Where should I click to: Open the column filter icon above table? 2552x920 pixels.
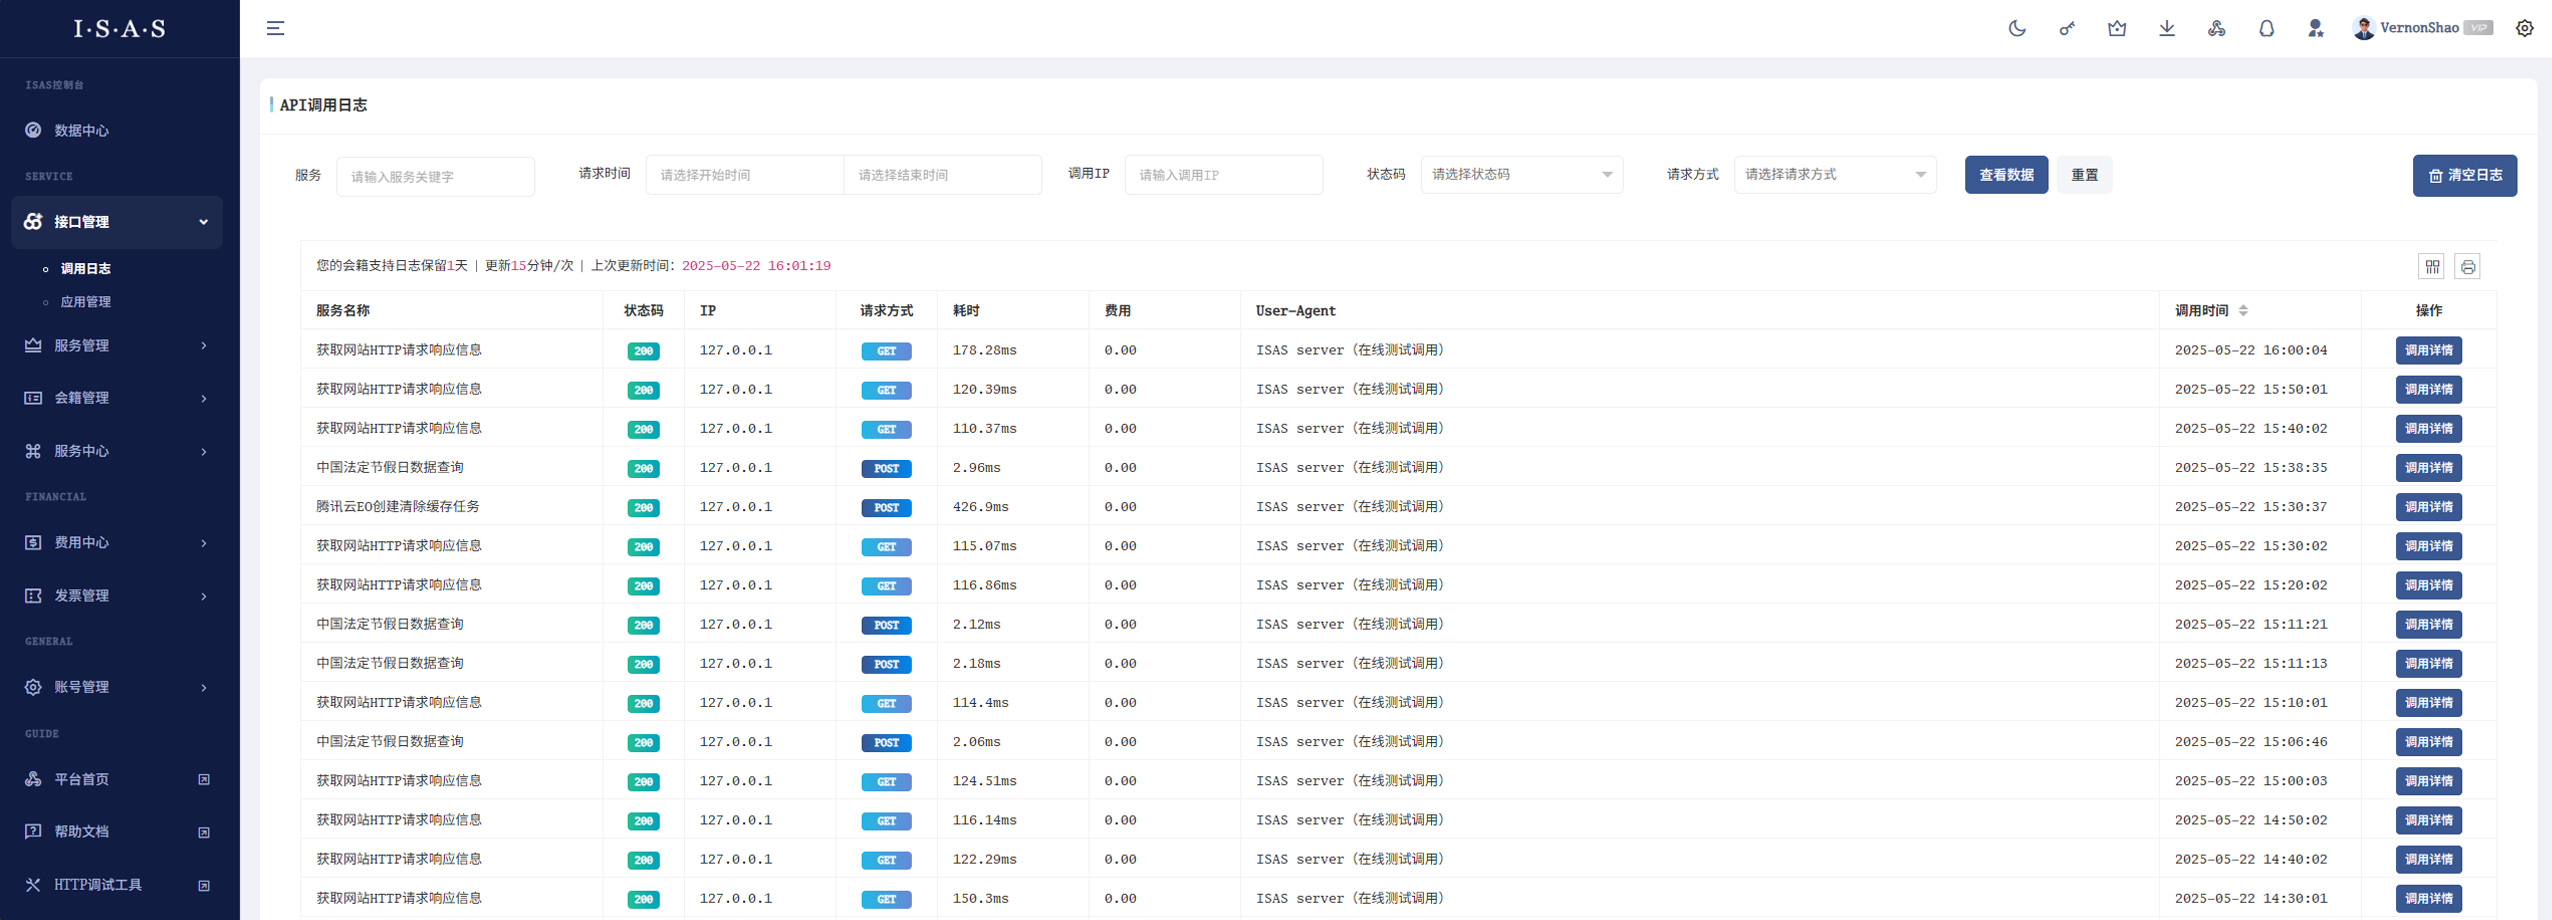pos(2432,266)
